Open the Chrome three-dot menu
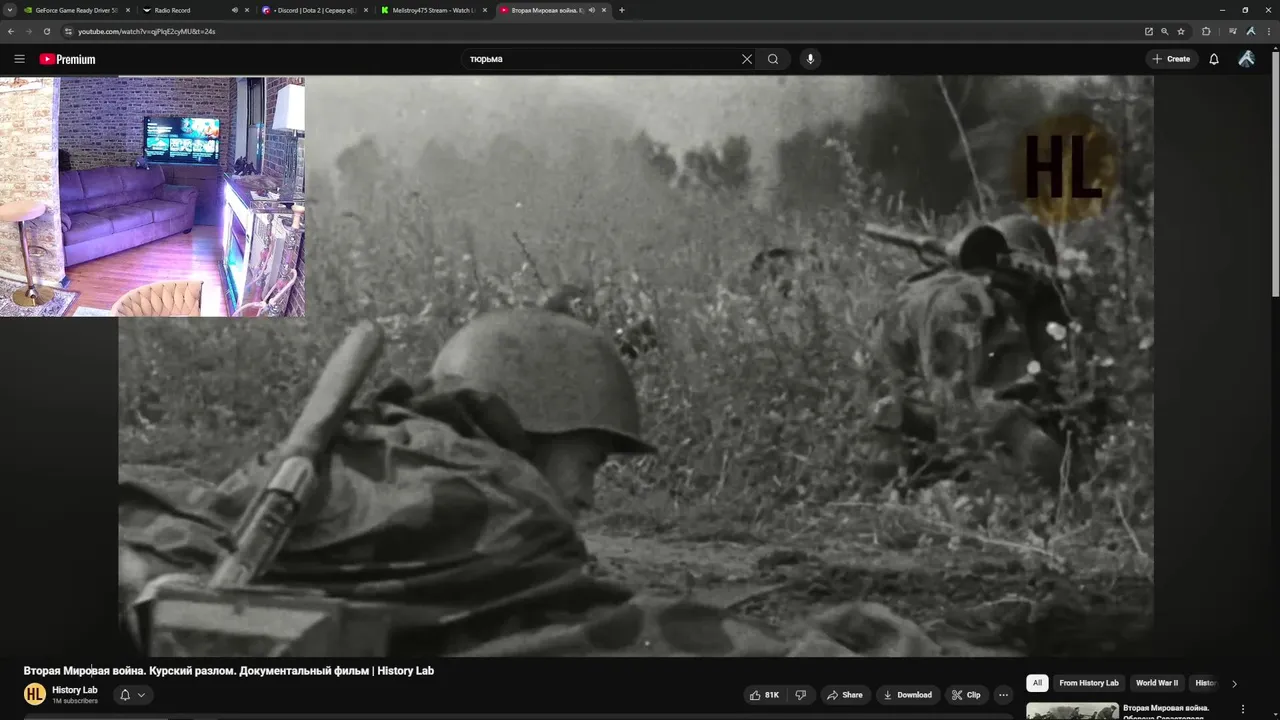Image resolution: width=1280 pixels, height=720 pixels. point(1269,31)
